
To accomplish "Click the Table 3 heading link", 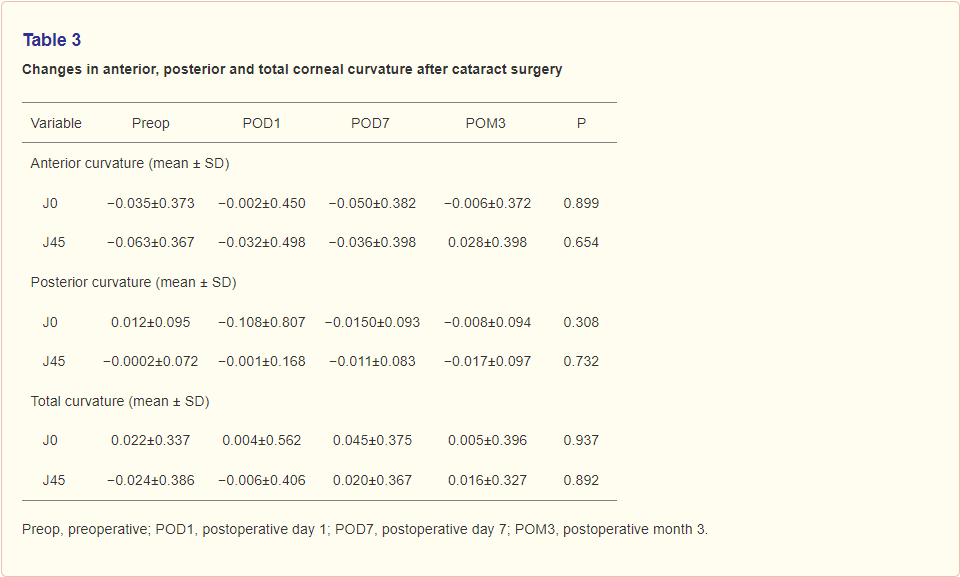I will (52, 40).
